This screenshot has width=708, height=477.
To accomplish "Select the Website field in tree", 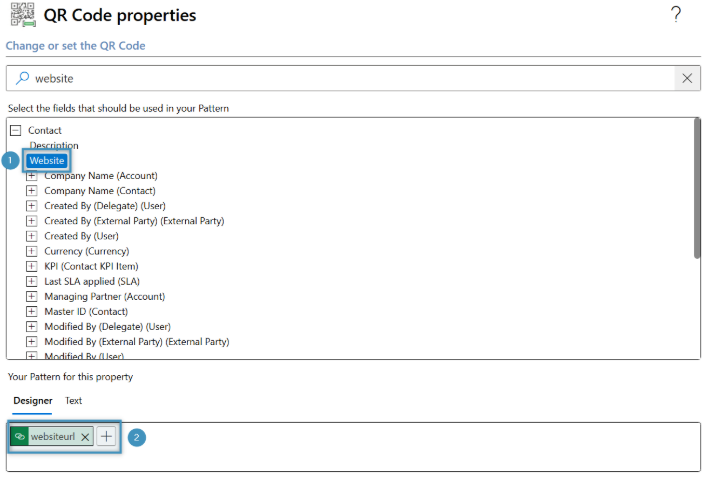I will click(47, 161).
